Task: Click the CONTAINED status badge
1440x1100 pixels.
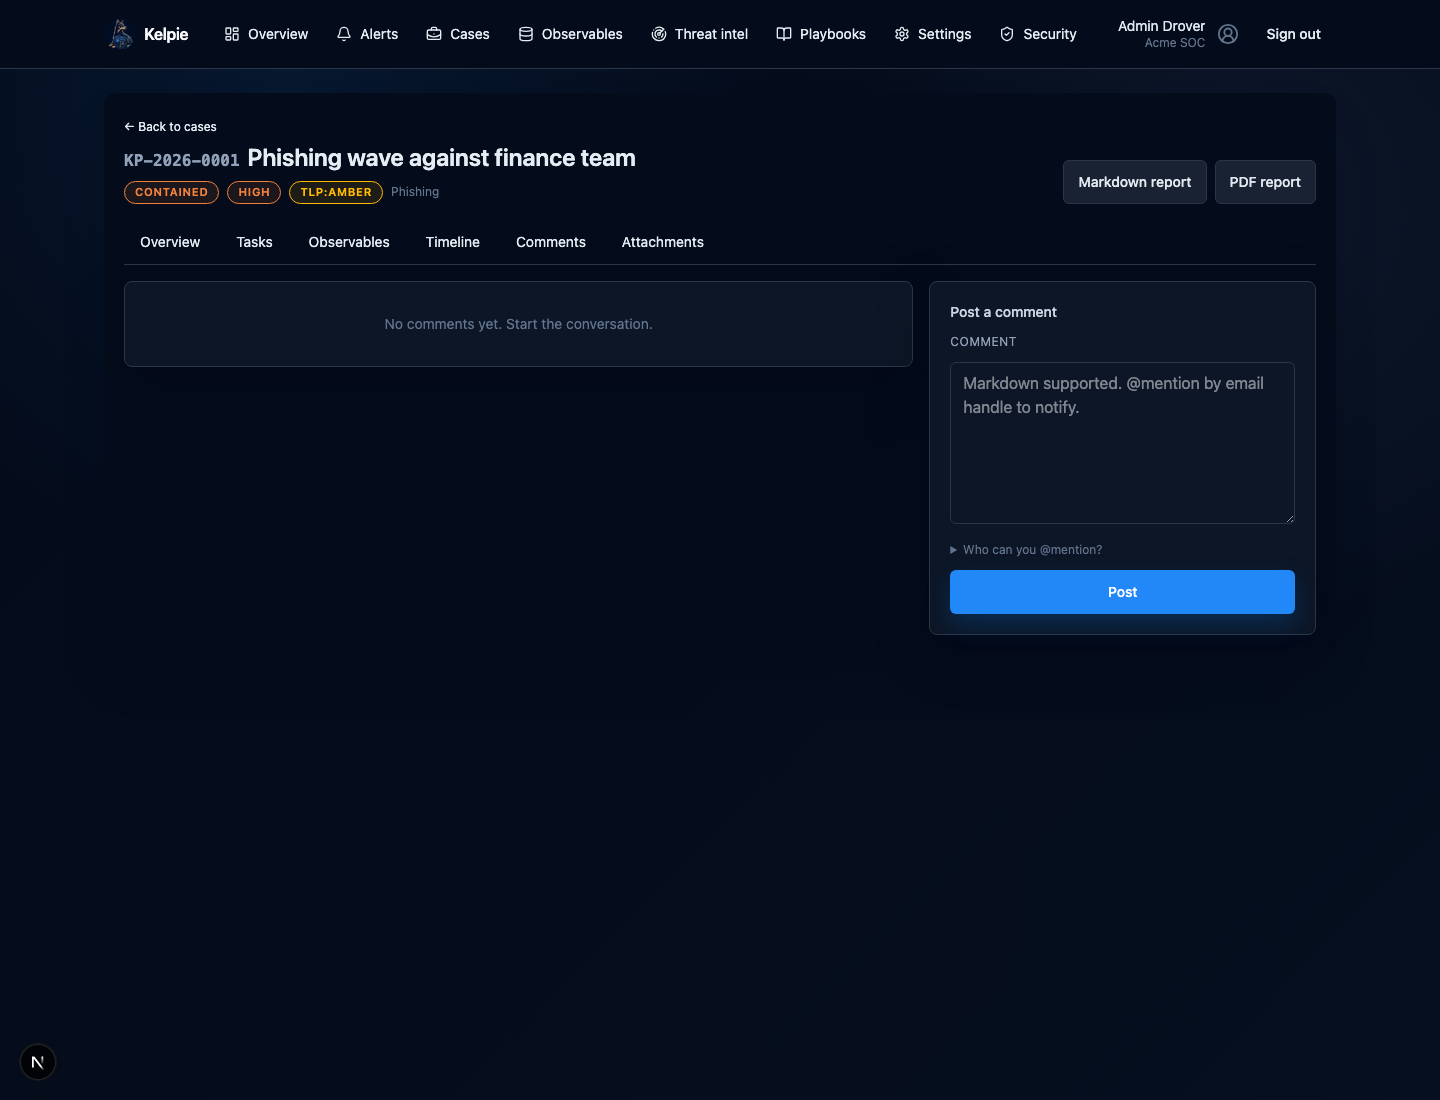Action: tap(171, 192)
